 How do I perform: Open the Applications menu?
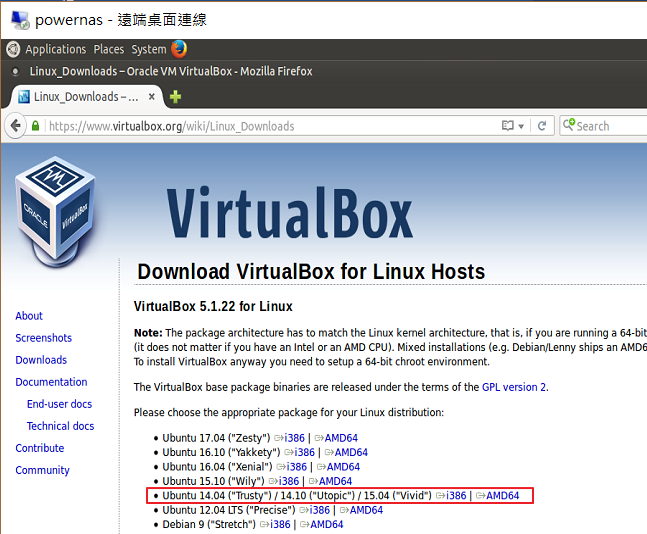pyautogui.click(x=56, y=50)
